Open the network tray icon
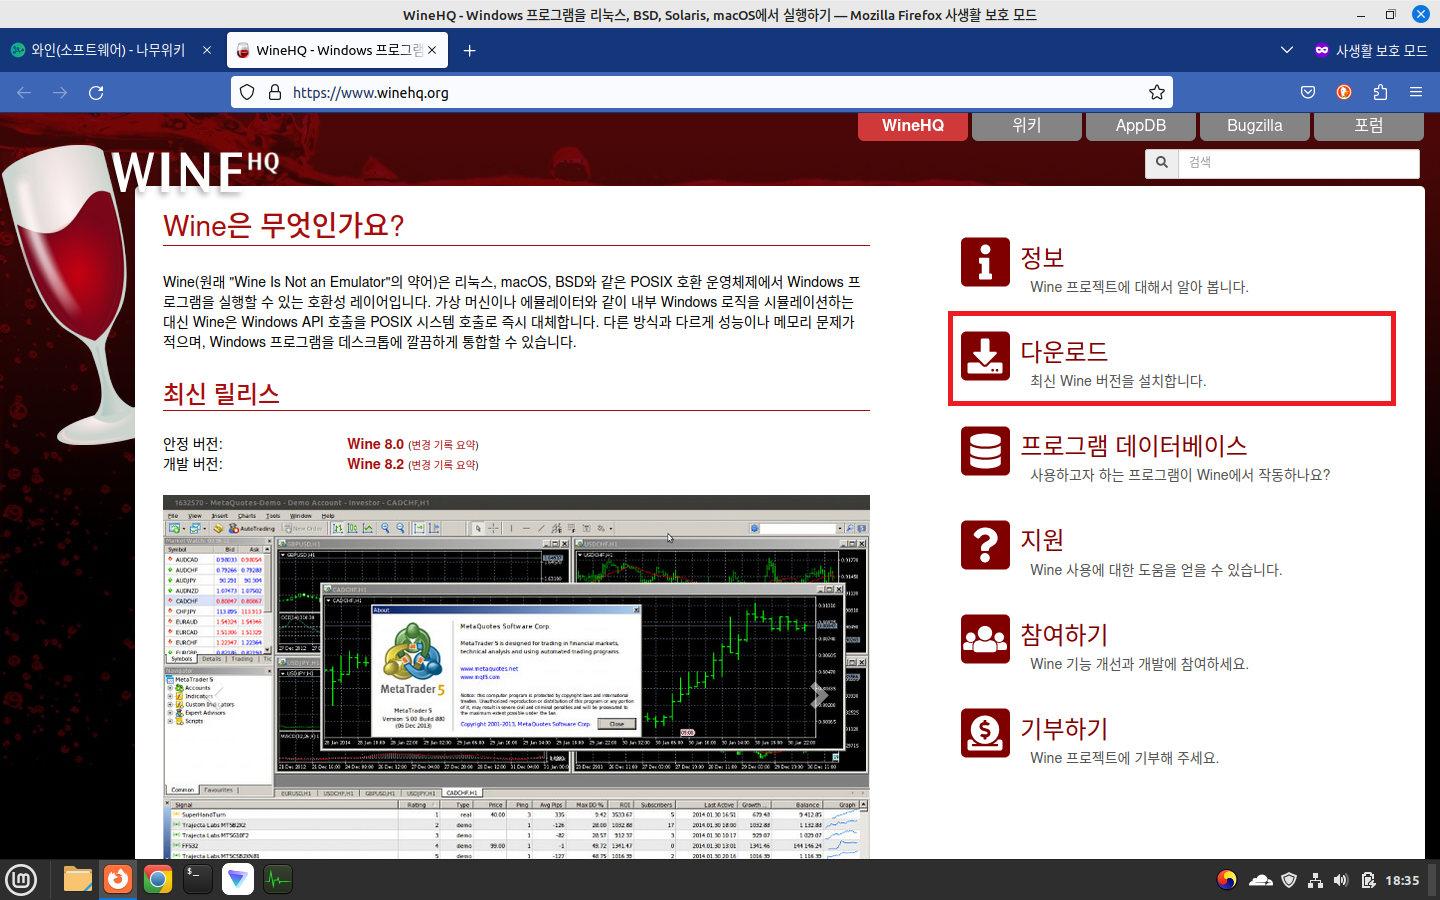The height and width of the screenshot is (900, 1440). pyautogui.click(x=1315, y=880)
